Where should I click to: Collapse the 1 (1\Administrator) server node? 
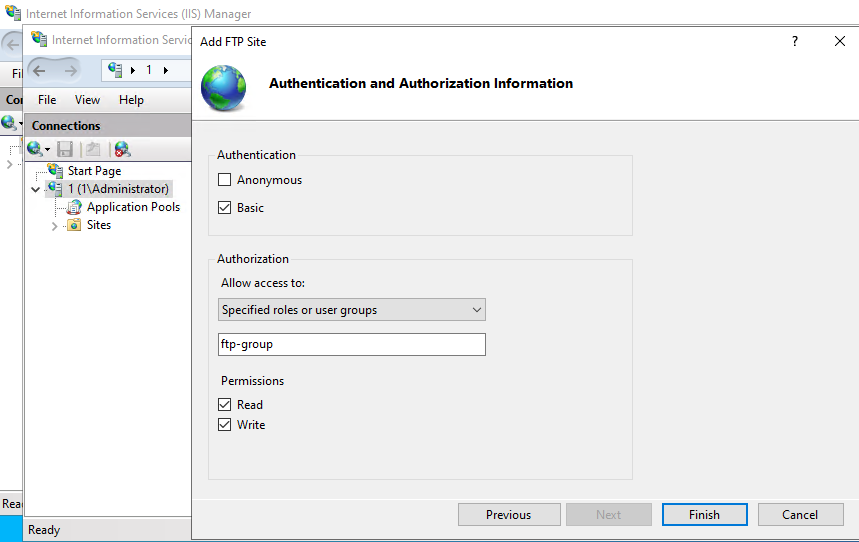[36, 190]
